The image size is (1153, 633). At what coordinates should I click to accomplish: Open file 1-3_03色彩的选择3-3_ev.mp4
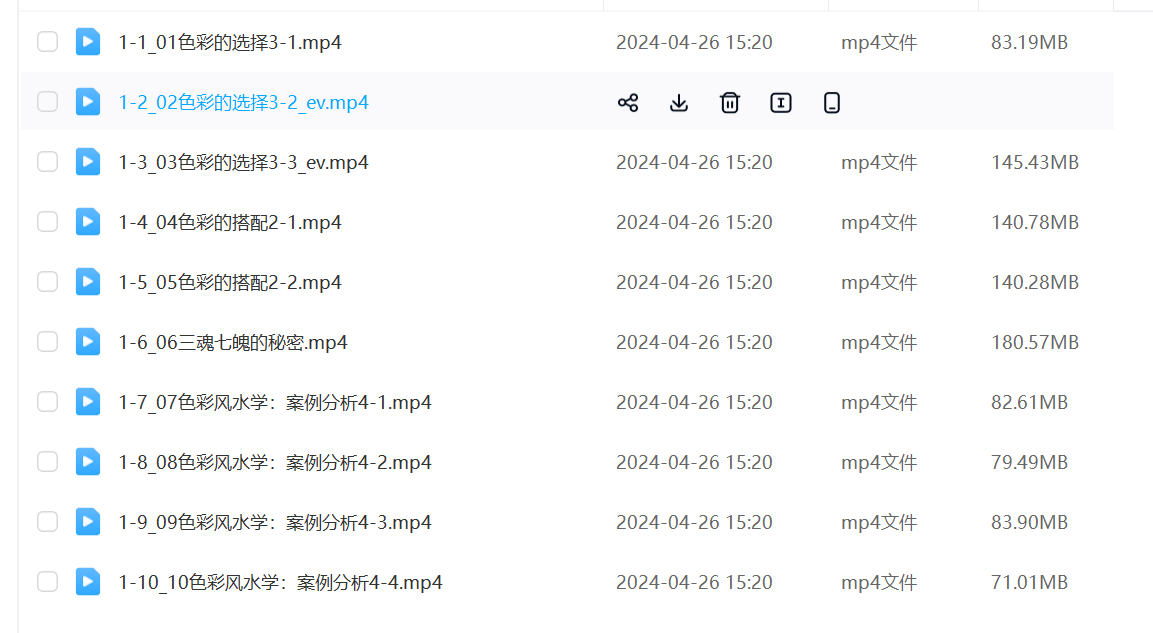click(243, 162)
